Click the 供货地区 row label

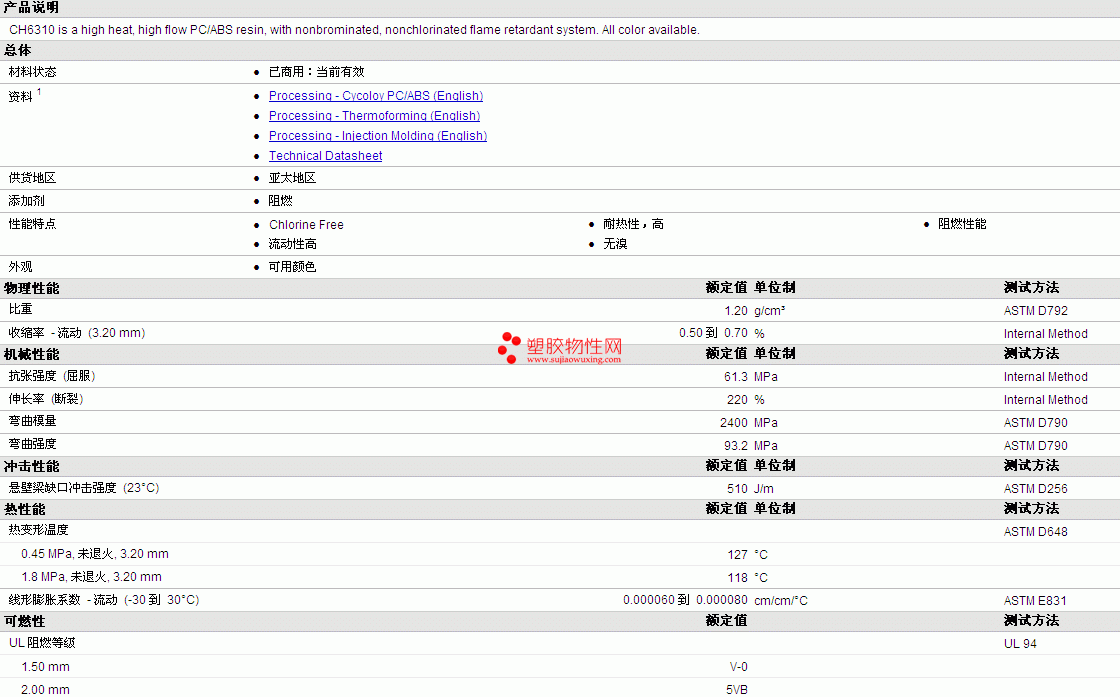click(32, 178)
